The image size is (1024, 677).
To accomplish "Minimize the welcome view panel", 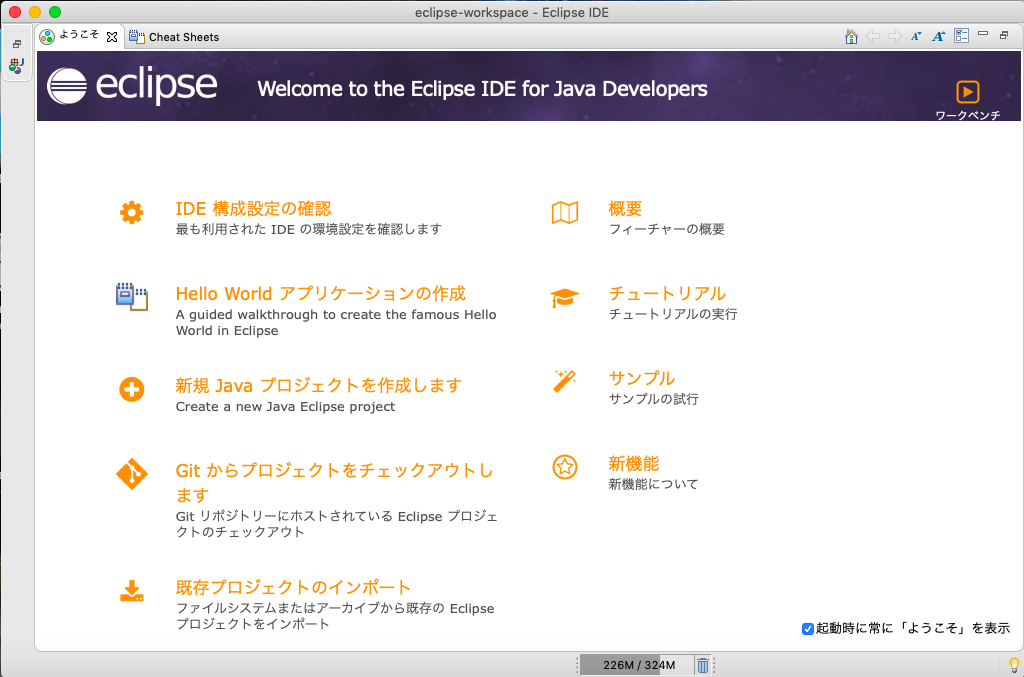I will tap(983, 35).
